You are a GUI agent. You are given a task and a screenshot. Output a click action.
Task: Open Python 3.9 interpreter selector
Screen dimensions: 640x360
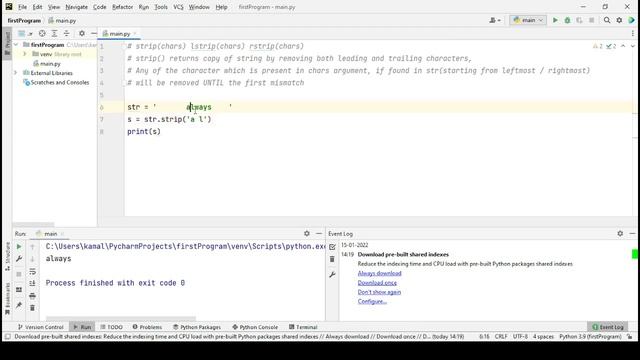pos(590,337)
